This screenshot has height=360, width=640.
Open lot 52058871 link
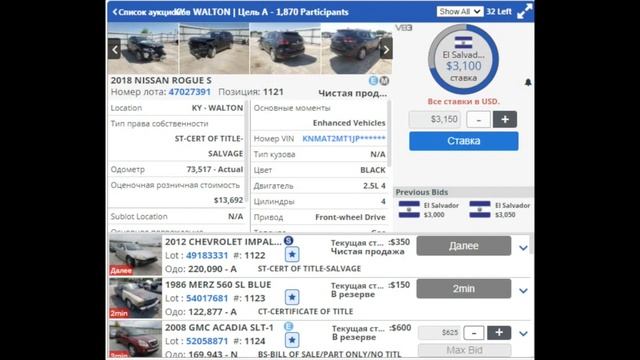point(207,341)
